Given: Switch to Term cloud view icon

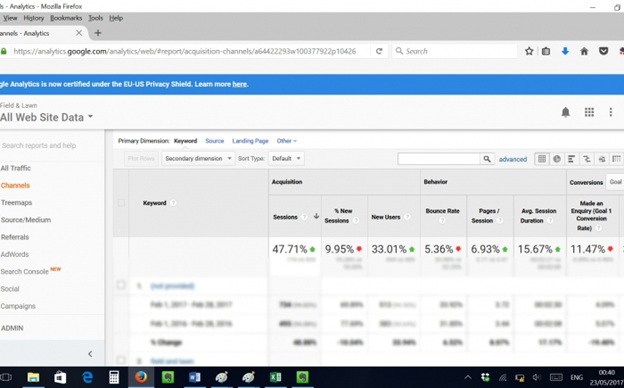Looking at the screenshot, I should 602,159.
